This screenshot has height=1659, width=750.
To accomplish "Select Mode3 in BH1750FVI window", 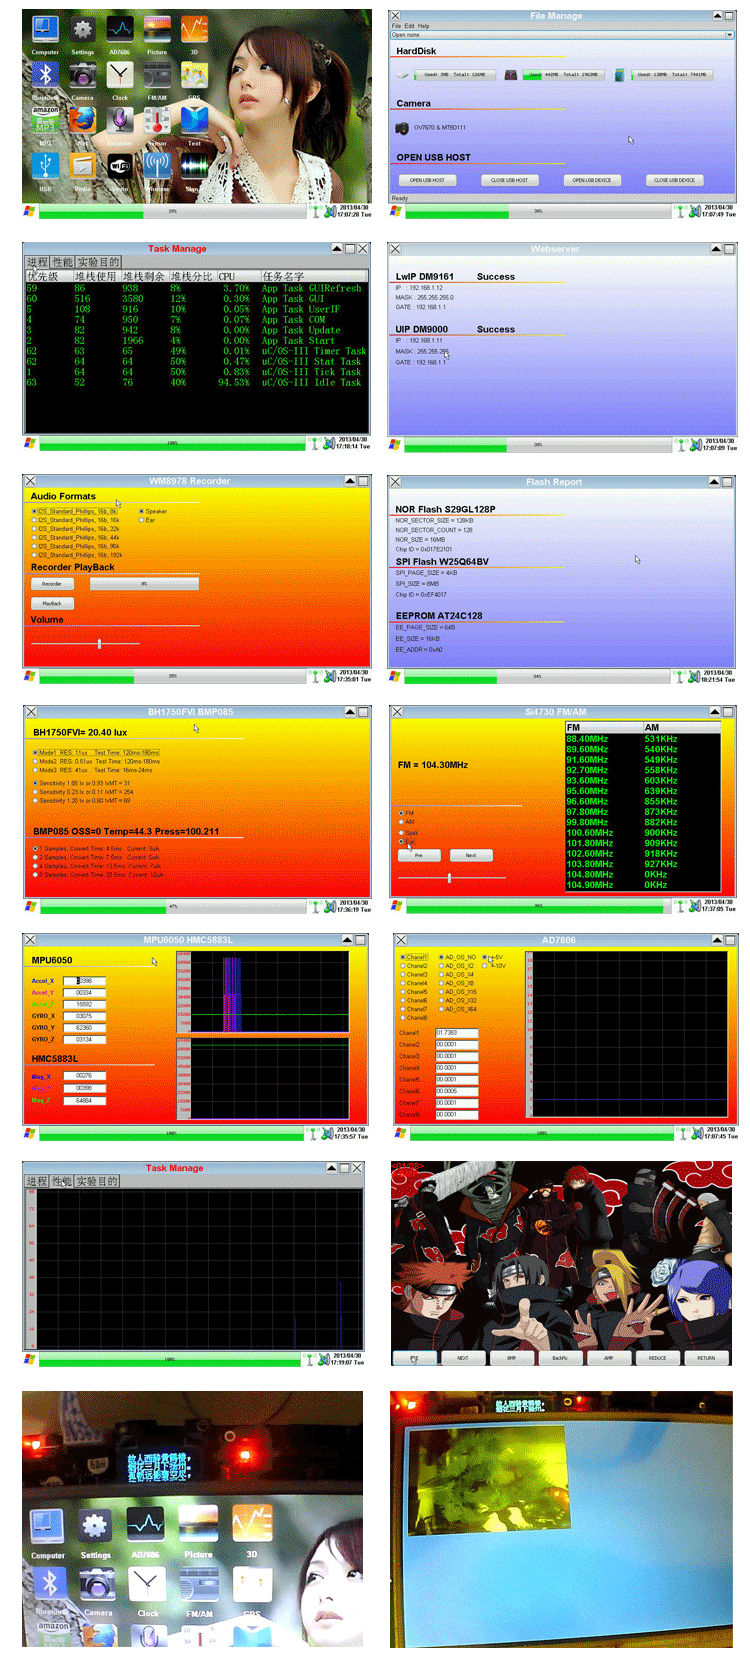I will tap(93, 770).
